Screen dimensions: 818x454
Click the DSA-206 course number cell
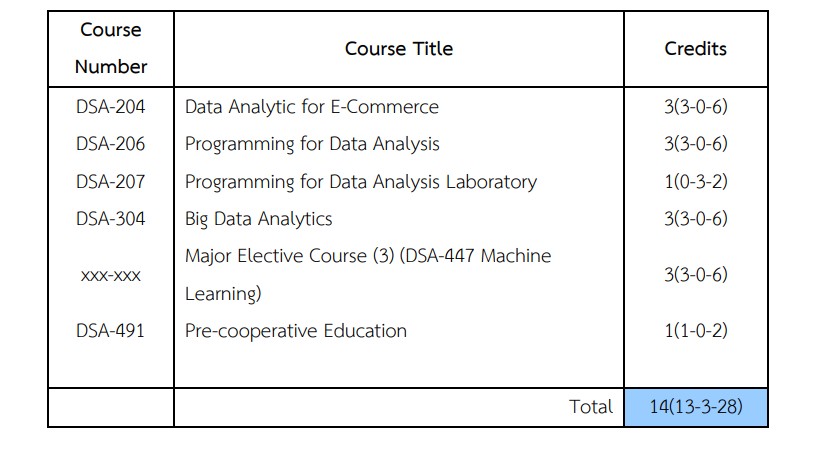pyautogui.click(x=111, y=144)
